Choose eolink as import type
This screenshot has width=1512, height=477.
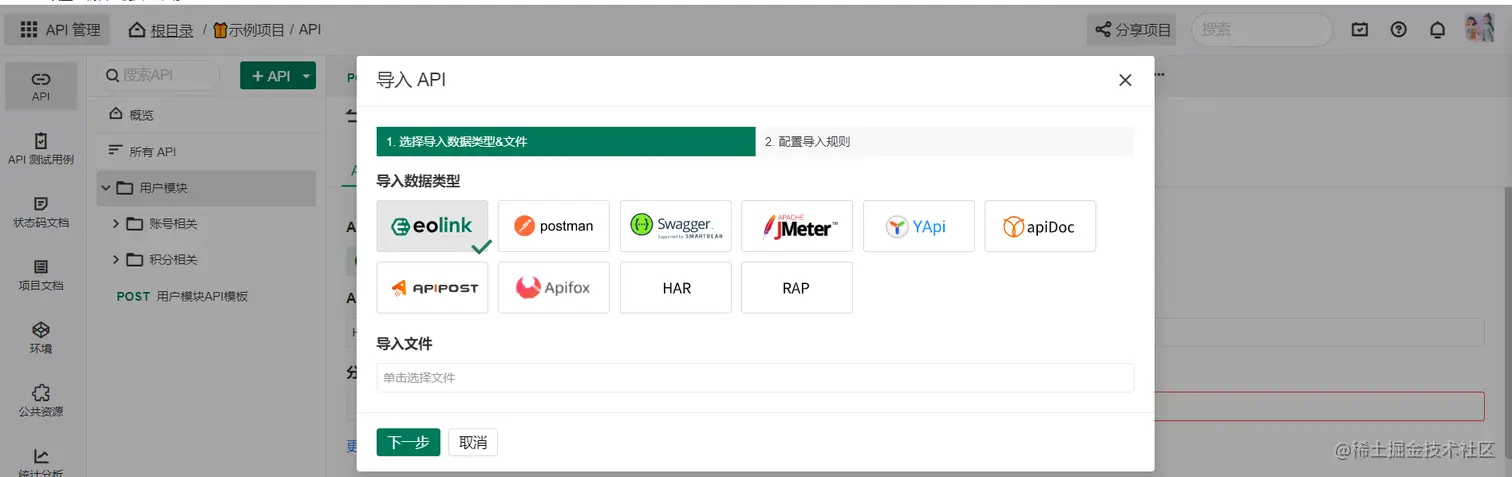pyautogui.click(x=433, y=226)
